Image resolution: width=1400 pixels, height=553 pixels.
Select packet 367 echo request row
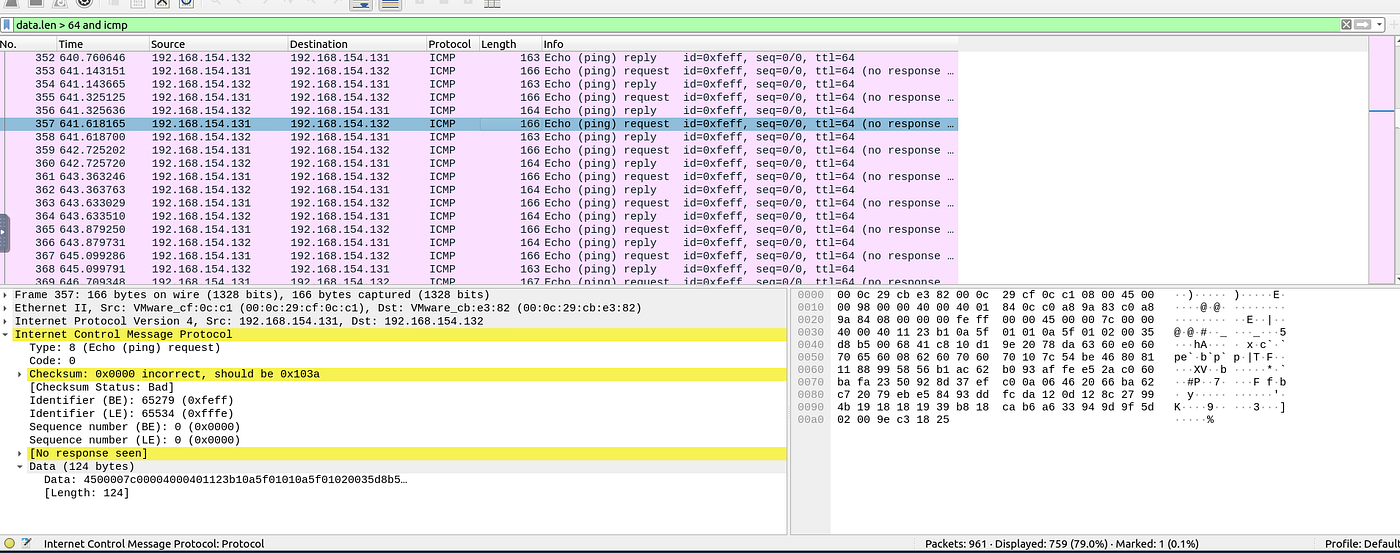tap(479, 256)
